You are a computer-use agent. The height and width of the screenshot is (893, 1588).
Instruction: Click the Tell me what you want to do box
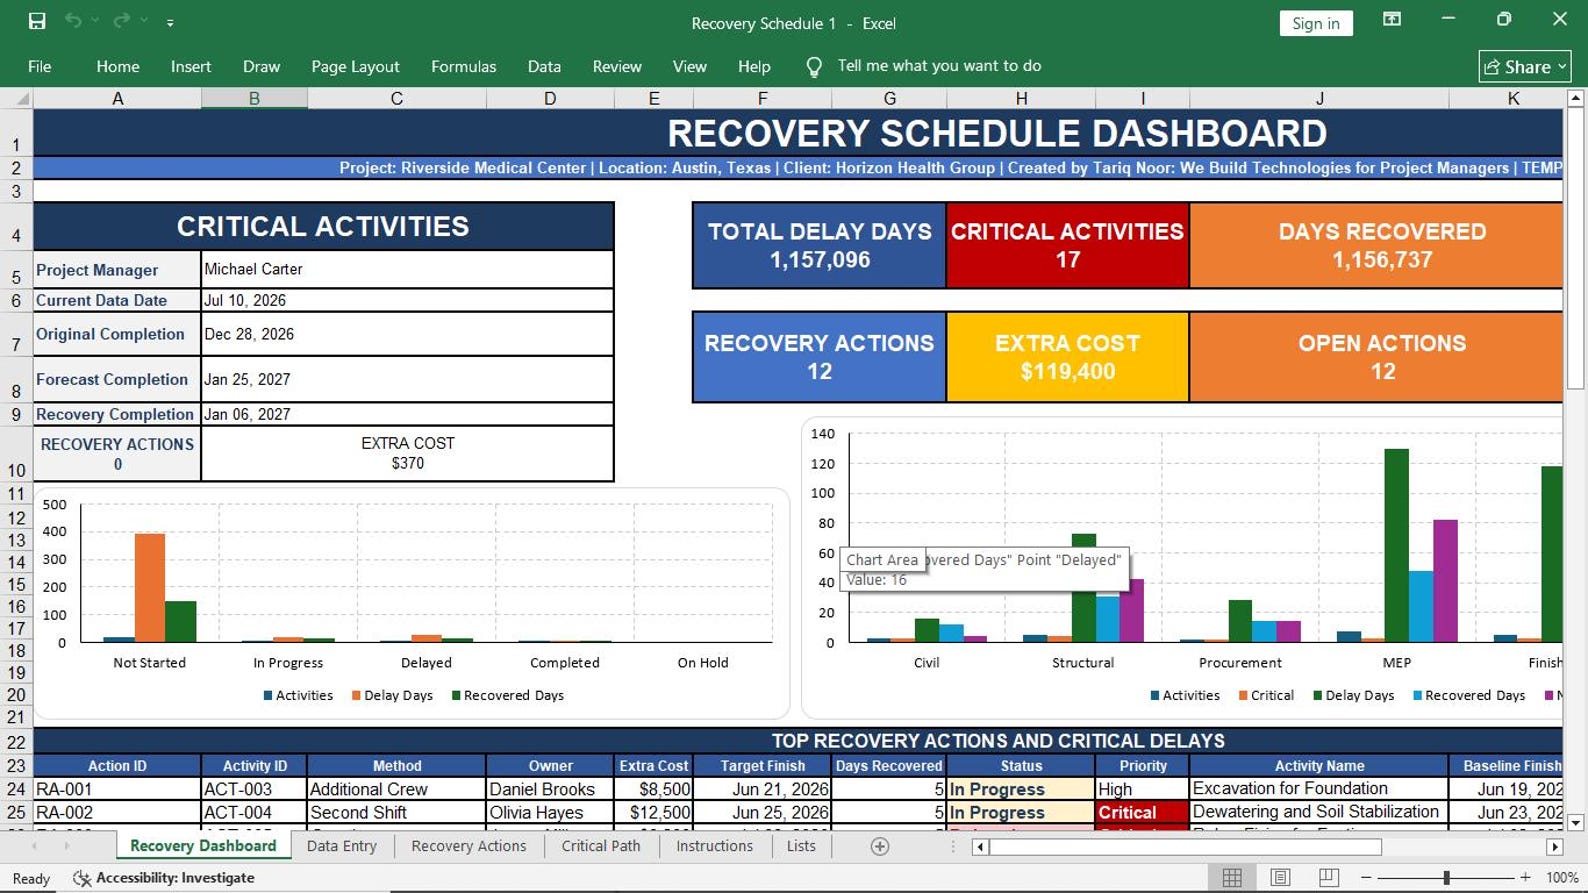tap(939, 66)
